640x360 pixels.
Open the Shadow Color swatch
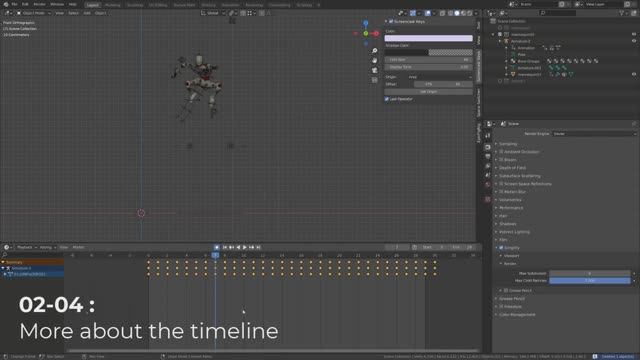tap(429, 52)
